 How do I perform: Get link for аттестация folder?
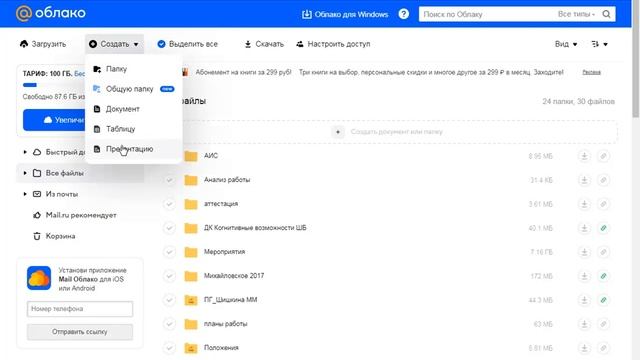tap(603, 204)
